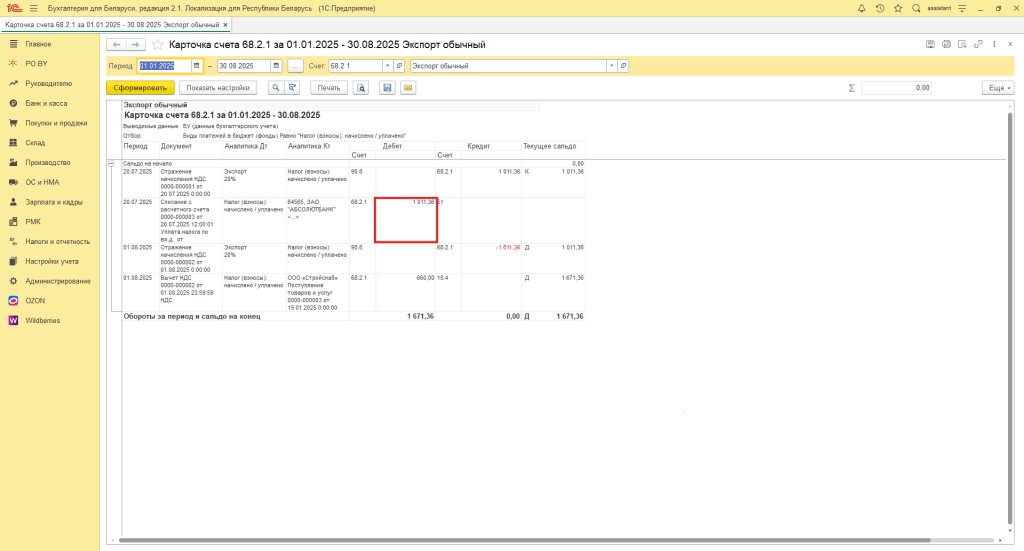Collapse the report group minus expander
1024x551 pixels.
tap(111, 164)
